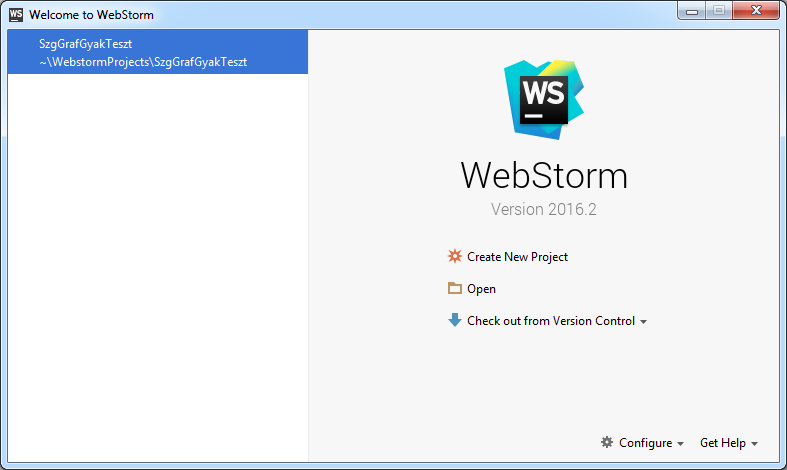Screen dimensions: 787x470
Task: Create a new project
Action: pos(517,257)
